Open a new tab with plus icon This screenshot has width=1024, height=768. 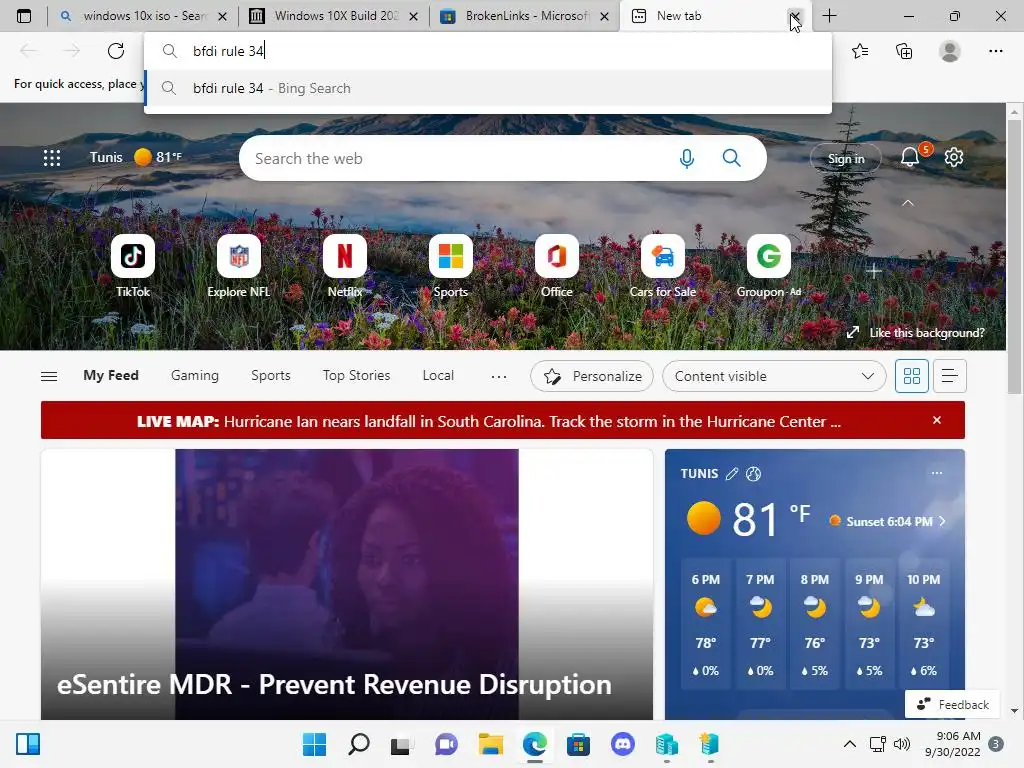pyautogui.click(x=829, y=16)
